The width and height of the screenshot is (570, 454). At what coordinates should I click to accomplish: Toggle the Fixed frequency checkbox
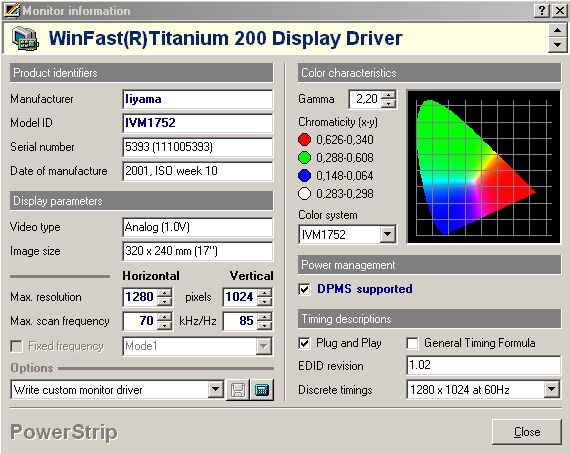click(16, 346)
